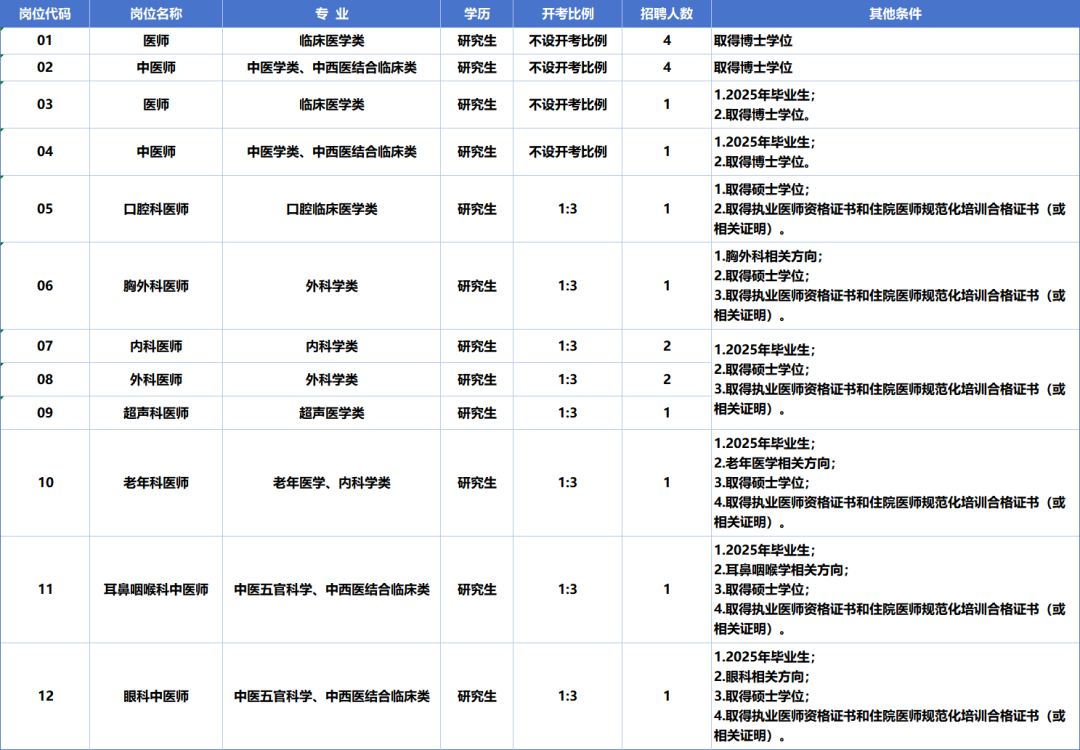1080x750 pixels.
Task: Click the 学历 column header
Action: coord(477,14)
